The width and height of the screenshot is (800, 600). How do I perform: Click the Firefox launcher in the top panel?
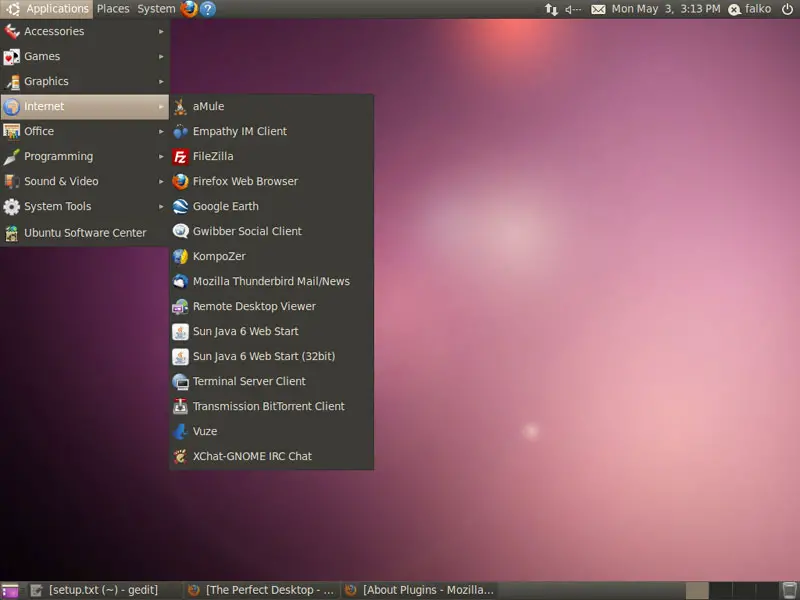tap(189, 9)
